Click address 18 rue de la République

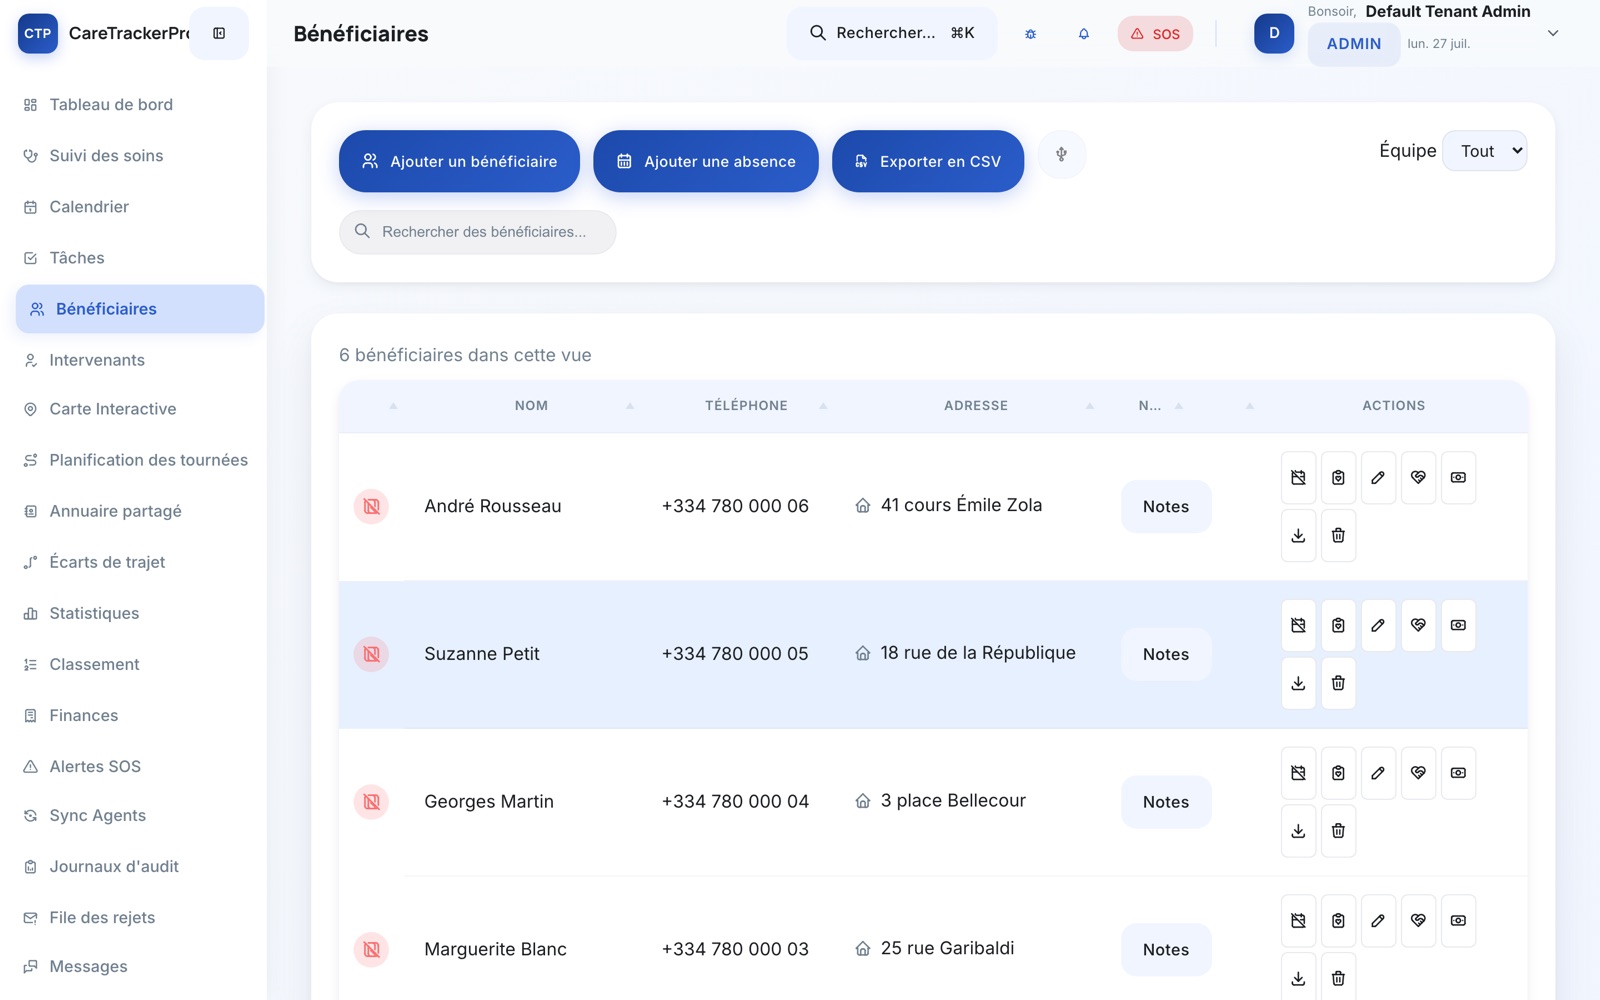pyautogui.click(x=978, y=653)
